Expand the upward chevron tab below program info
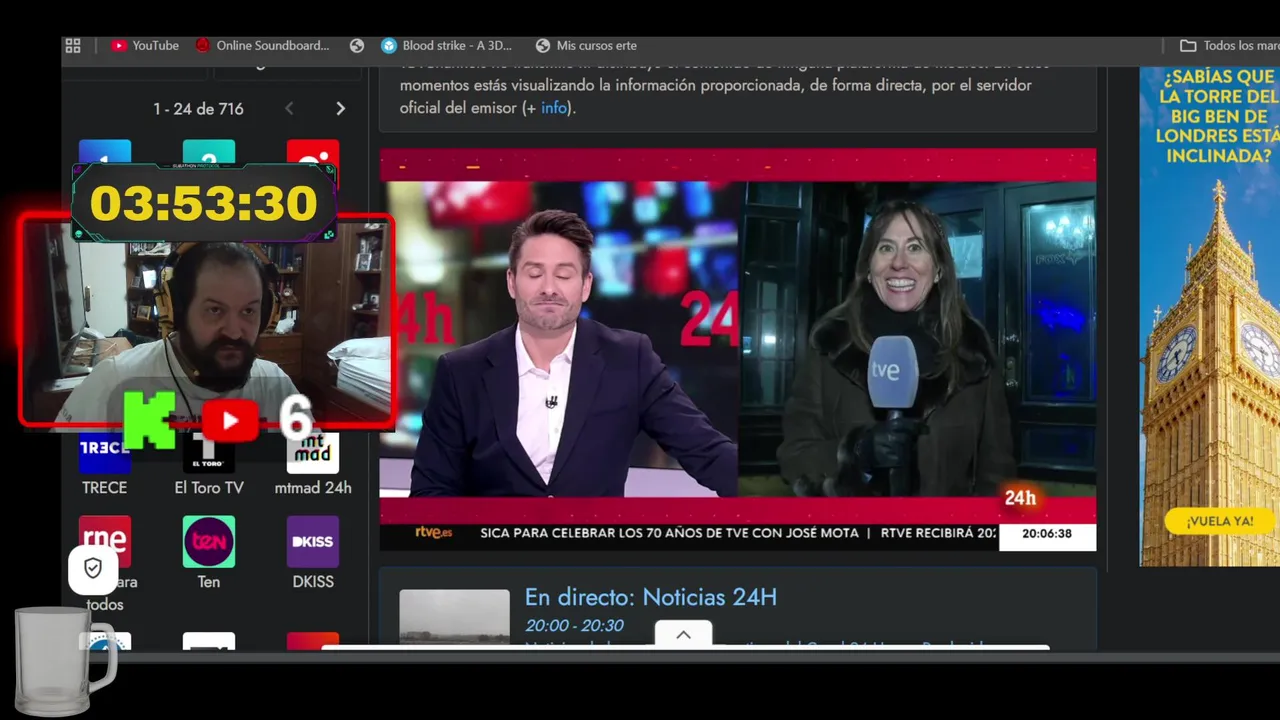 tap(684, 634)
